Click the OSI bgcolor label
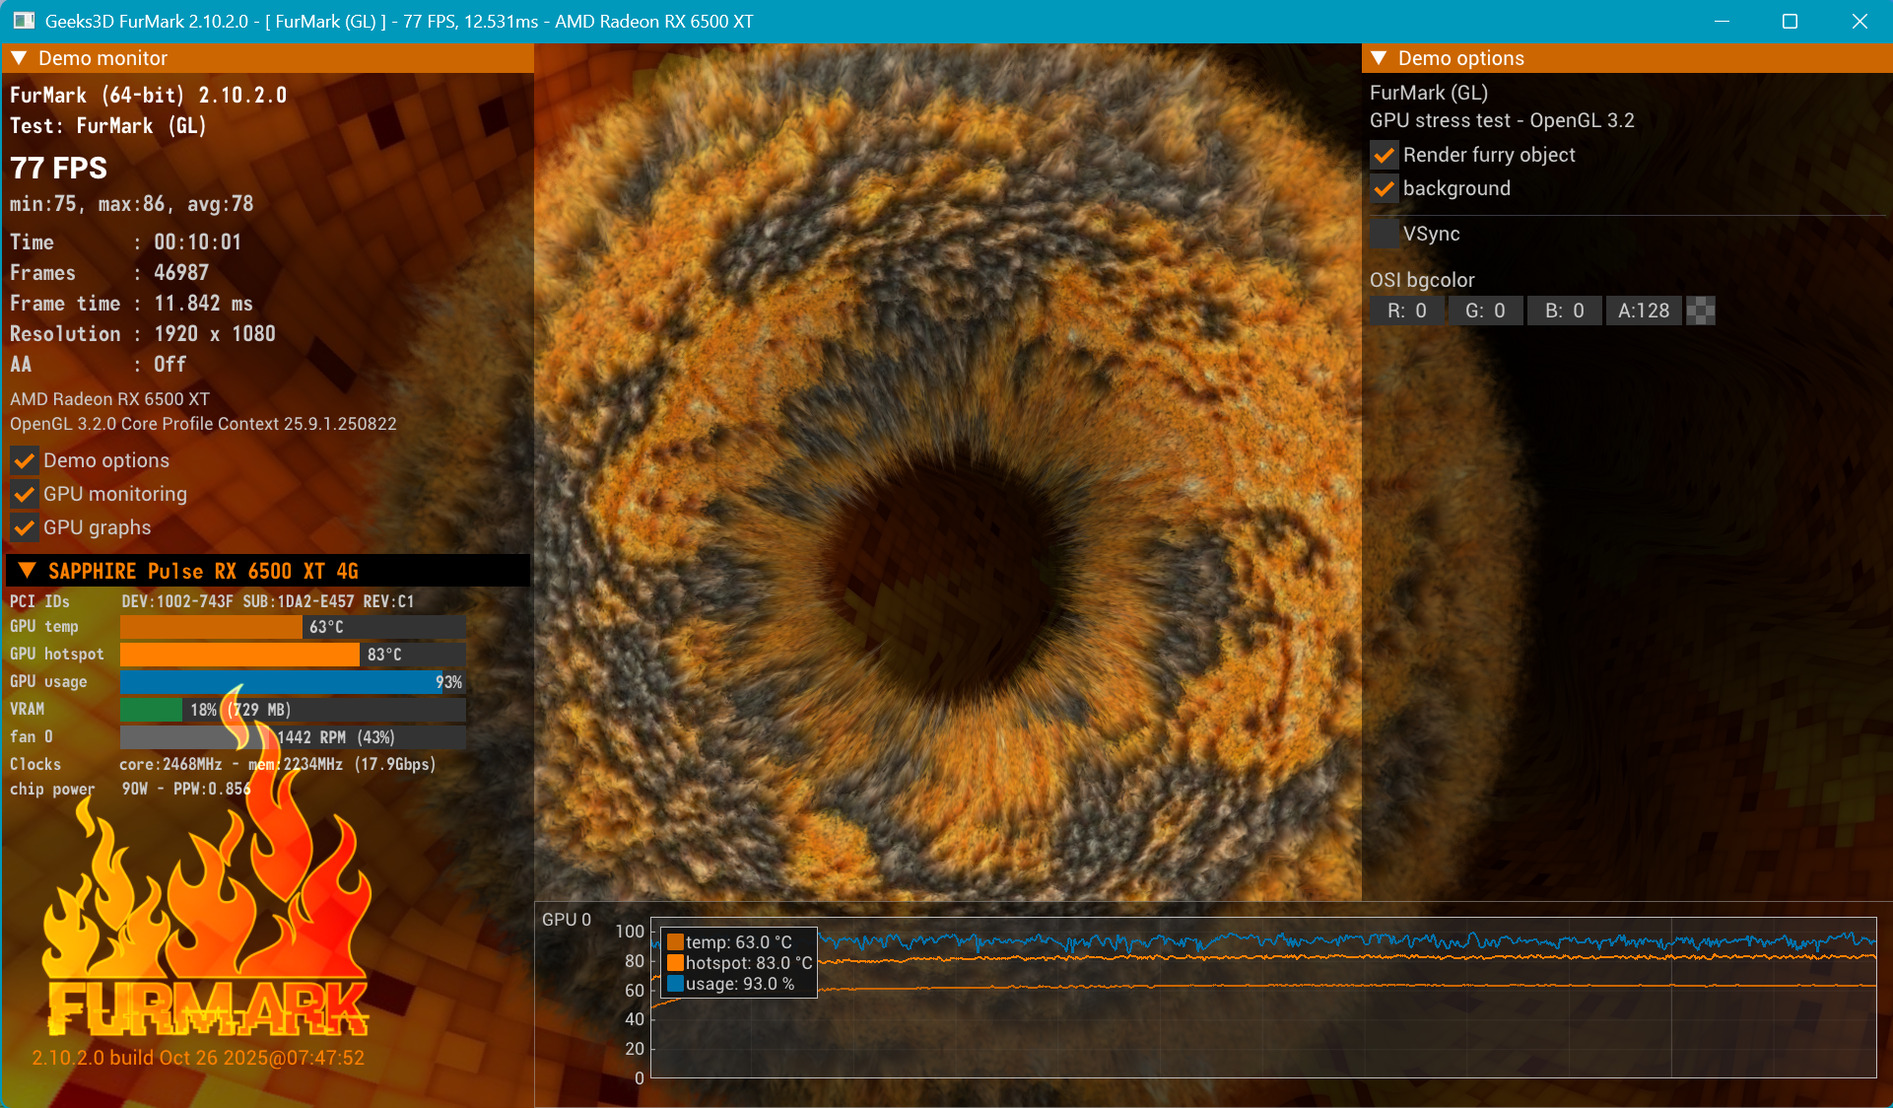The image size is (1893, 1108). 1422,281
